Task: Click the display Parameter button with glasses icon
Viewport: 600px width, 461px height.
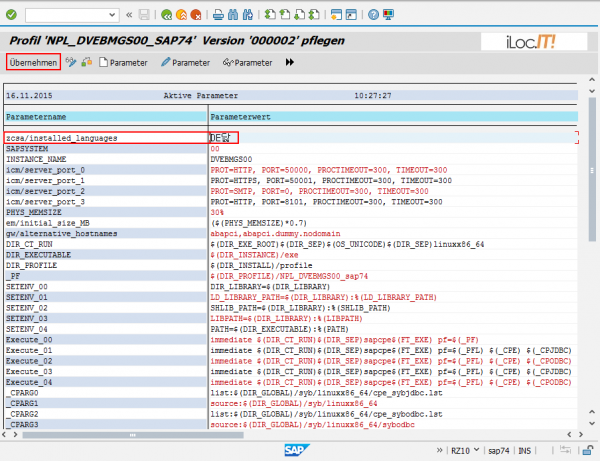Action: pyautogui.click(x=248, y=62)
